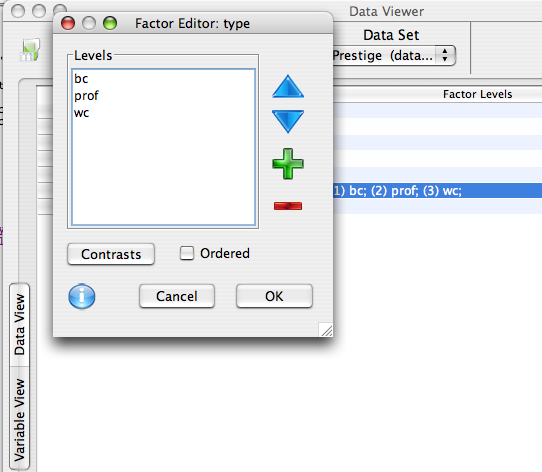Switch to the Data View tab
Screen dimensions: 542x472
pos(19,324)
